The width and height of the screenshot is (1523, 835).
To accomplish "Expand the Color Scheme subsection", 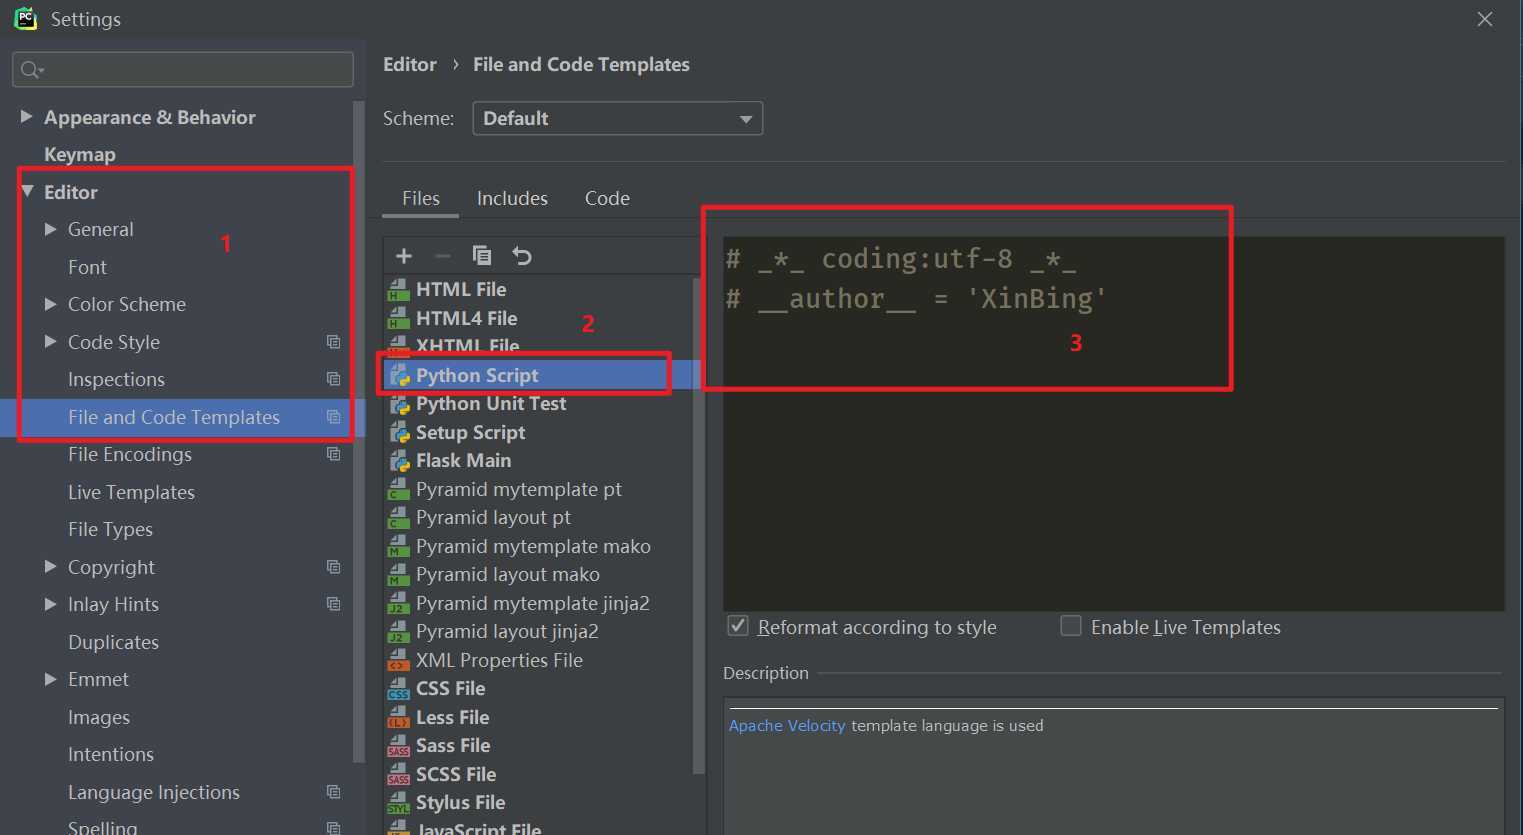I will click(50, 304).
